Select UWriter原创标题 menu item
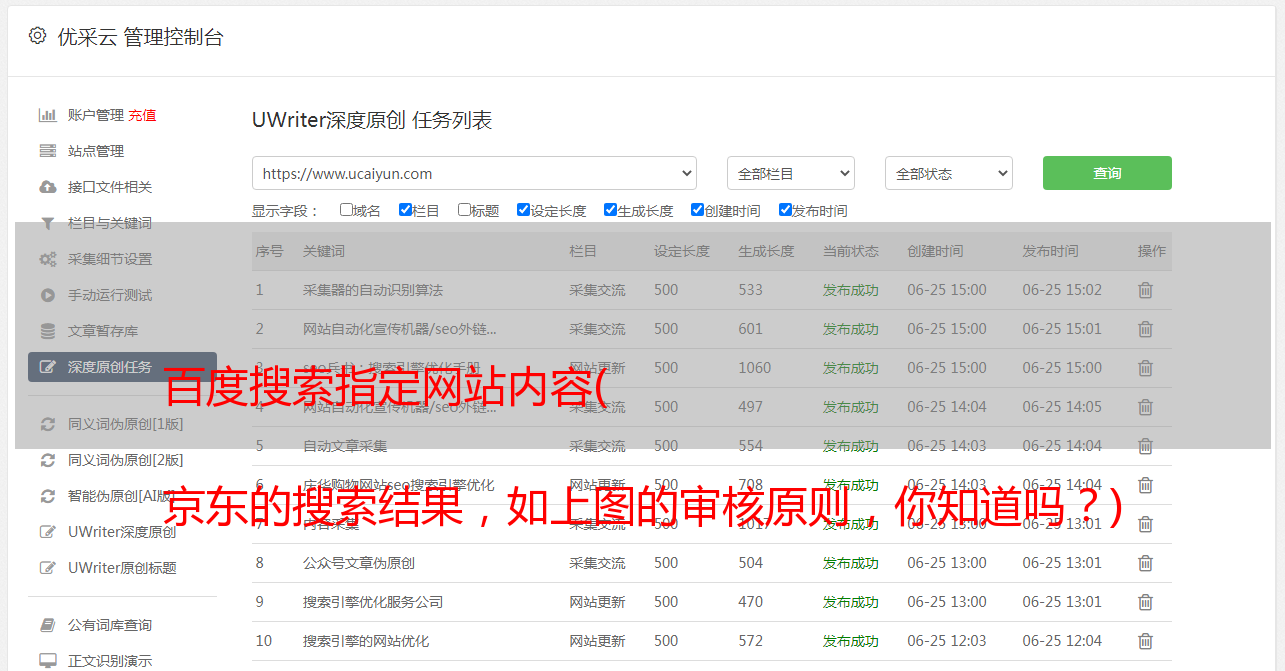The image size is (1285, 671). [122, 568]
